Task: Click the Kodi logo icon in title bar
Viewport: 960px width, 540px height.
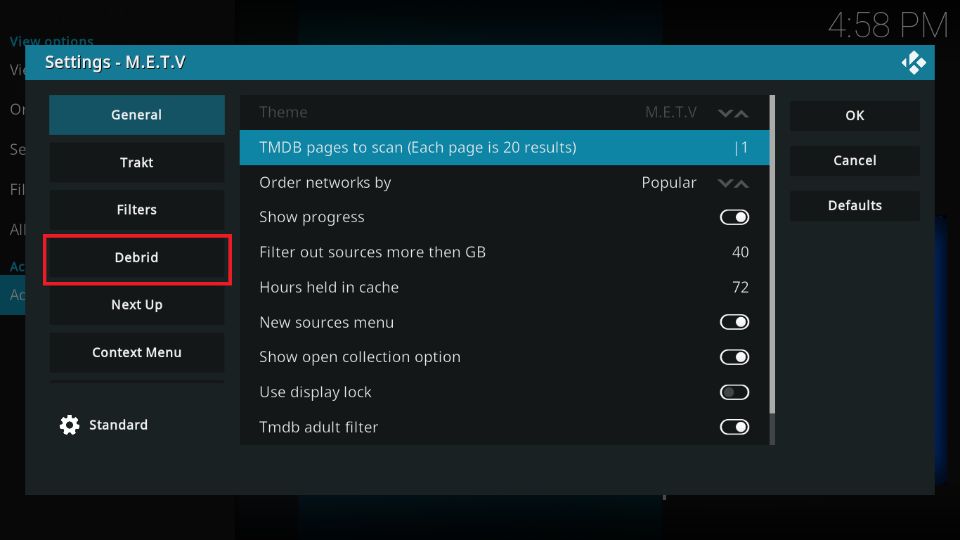Action: [x=913, y=62]
